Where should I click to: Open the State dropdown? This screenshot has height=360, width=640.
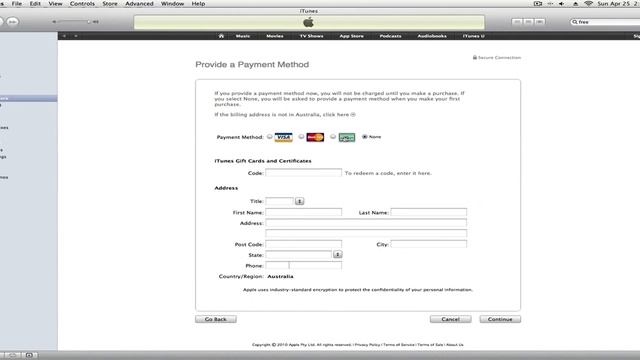[338, 255]
